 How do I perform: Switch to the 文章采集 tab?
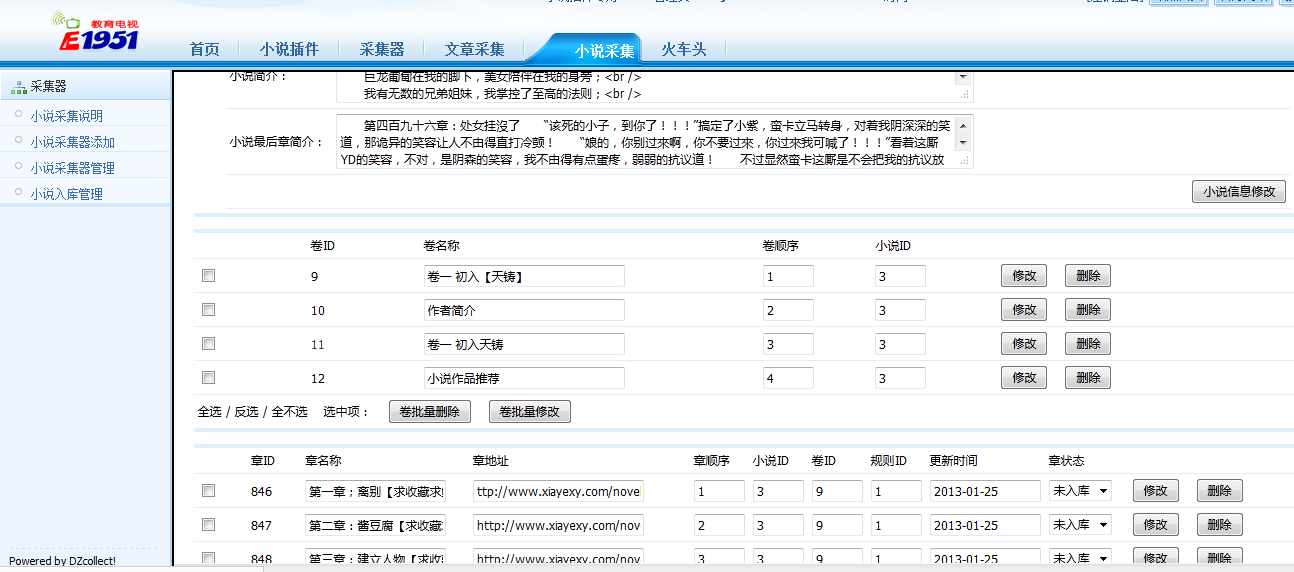tap(474, 49)
